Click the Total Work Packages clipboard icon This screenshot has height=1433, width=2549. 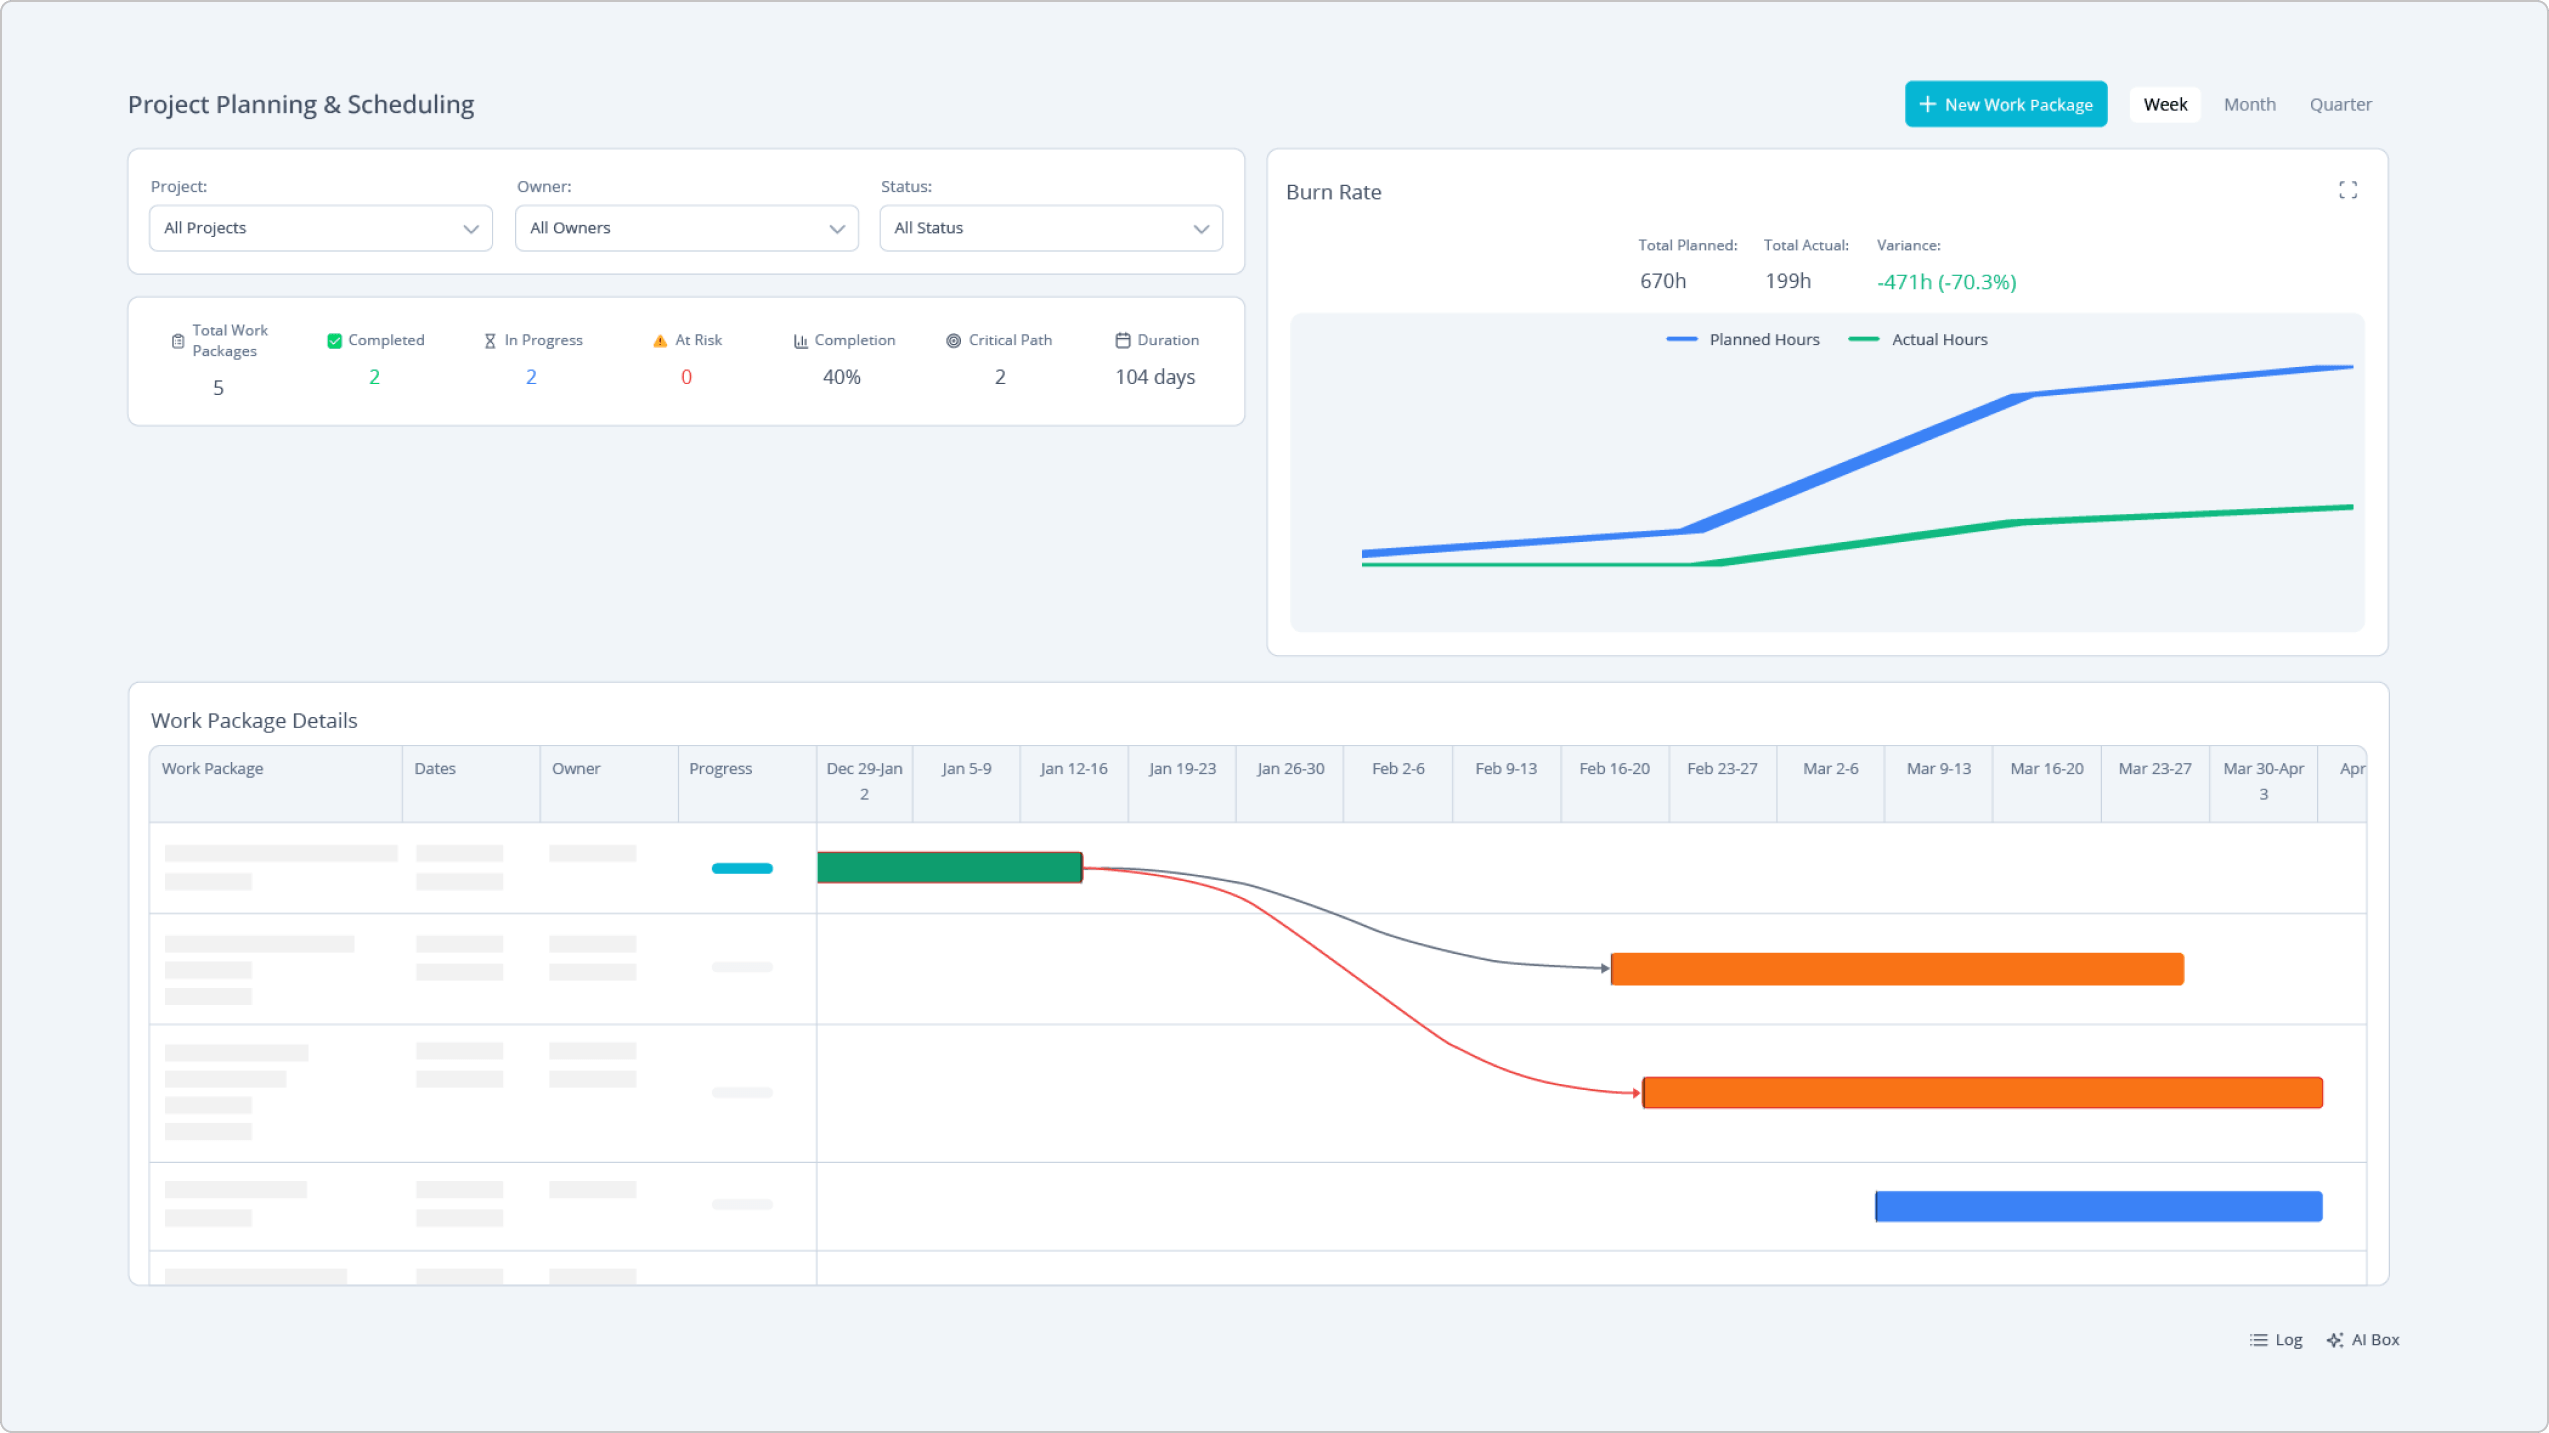pos(176,340)
